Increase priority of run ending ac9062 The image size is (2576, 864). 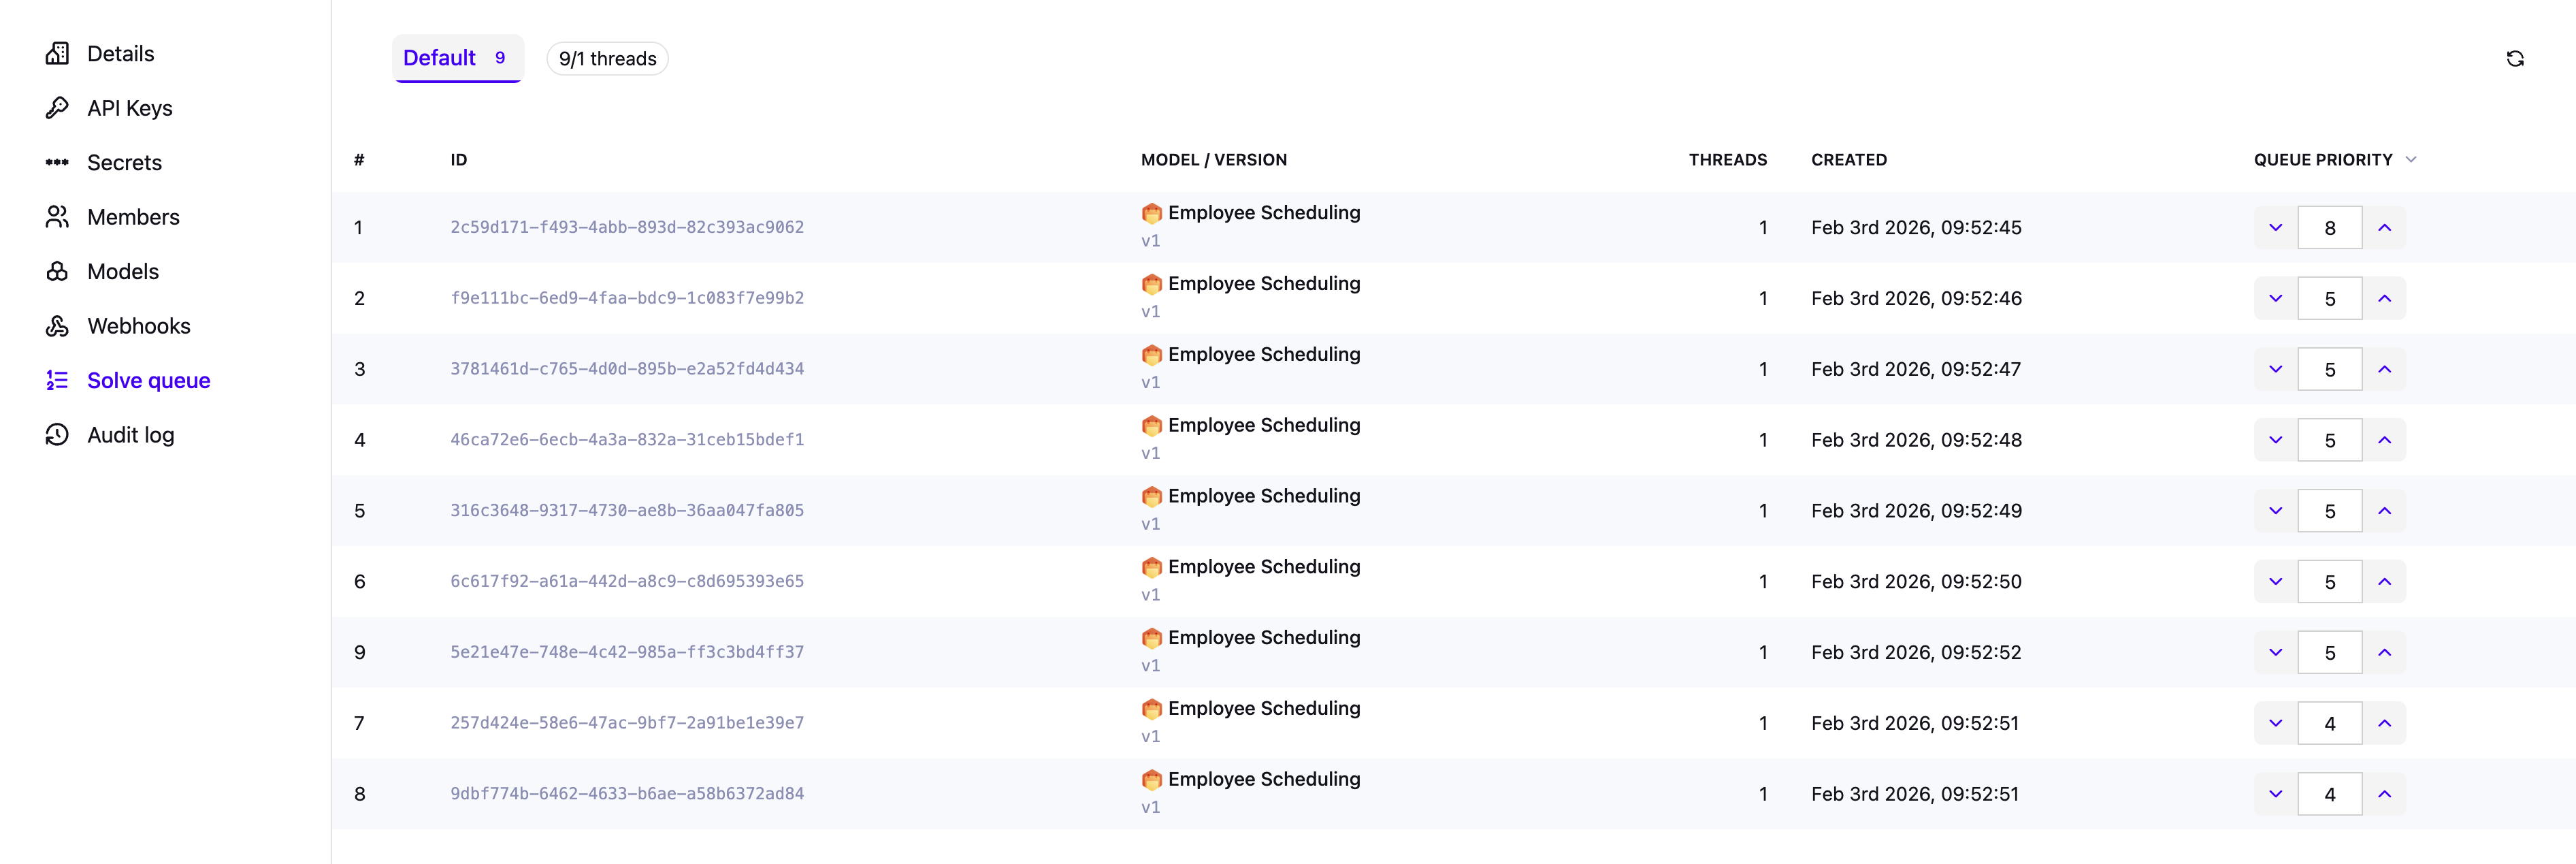point(2385,227)
